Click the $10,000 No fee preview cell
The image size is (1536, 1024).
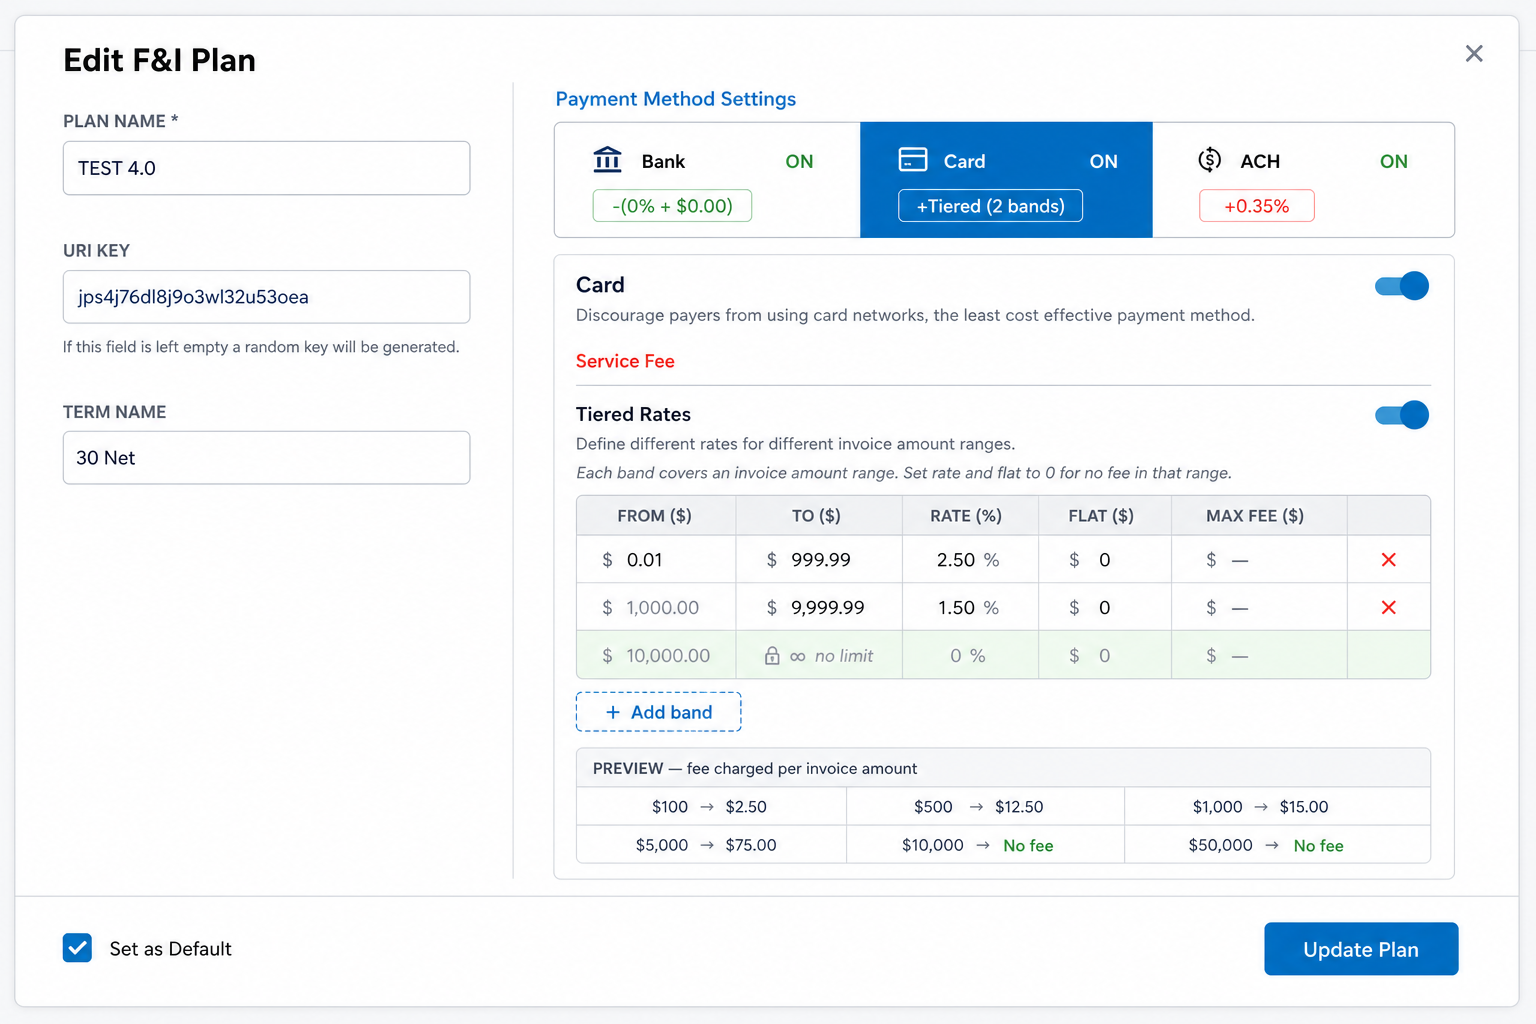[985, 845]
